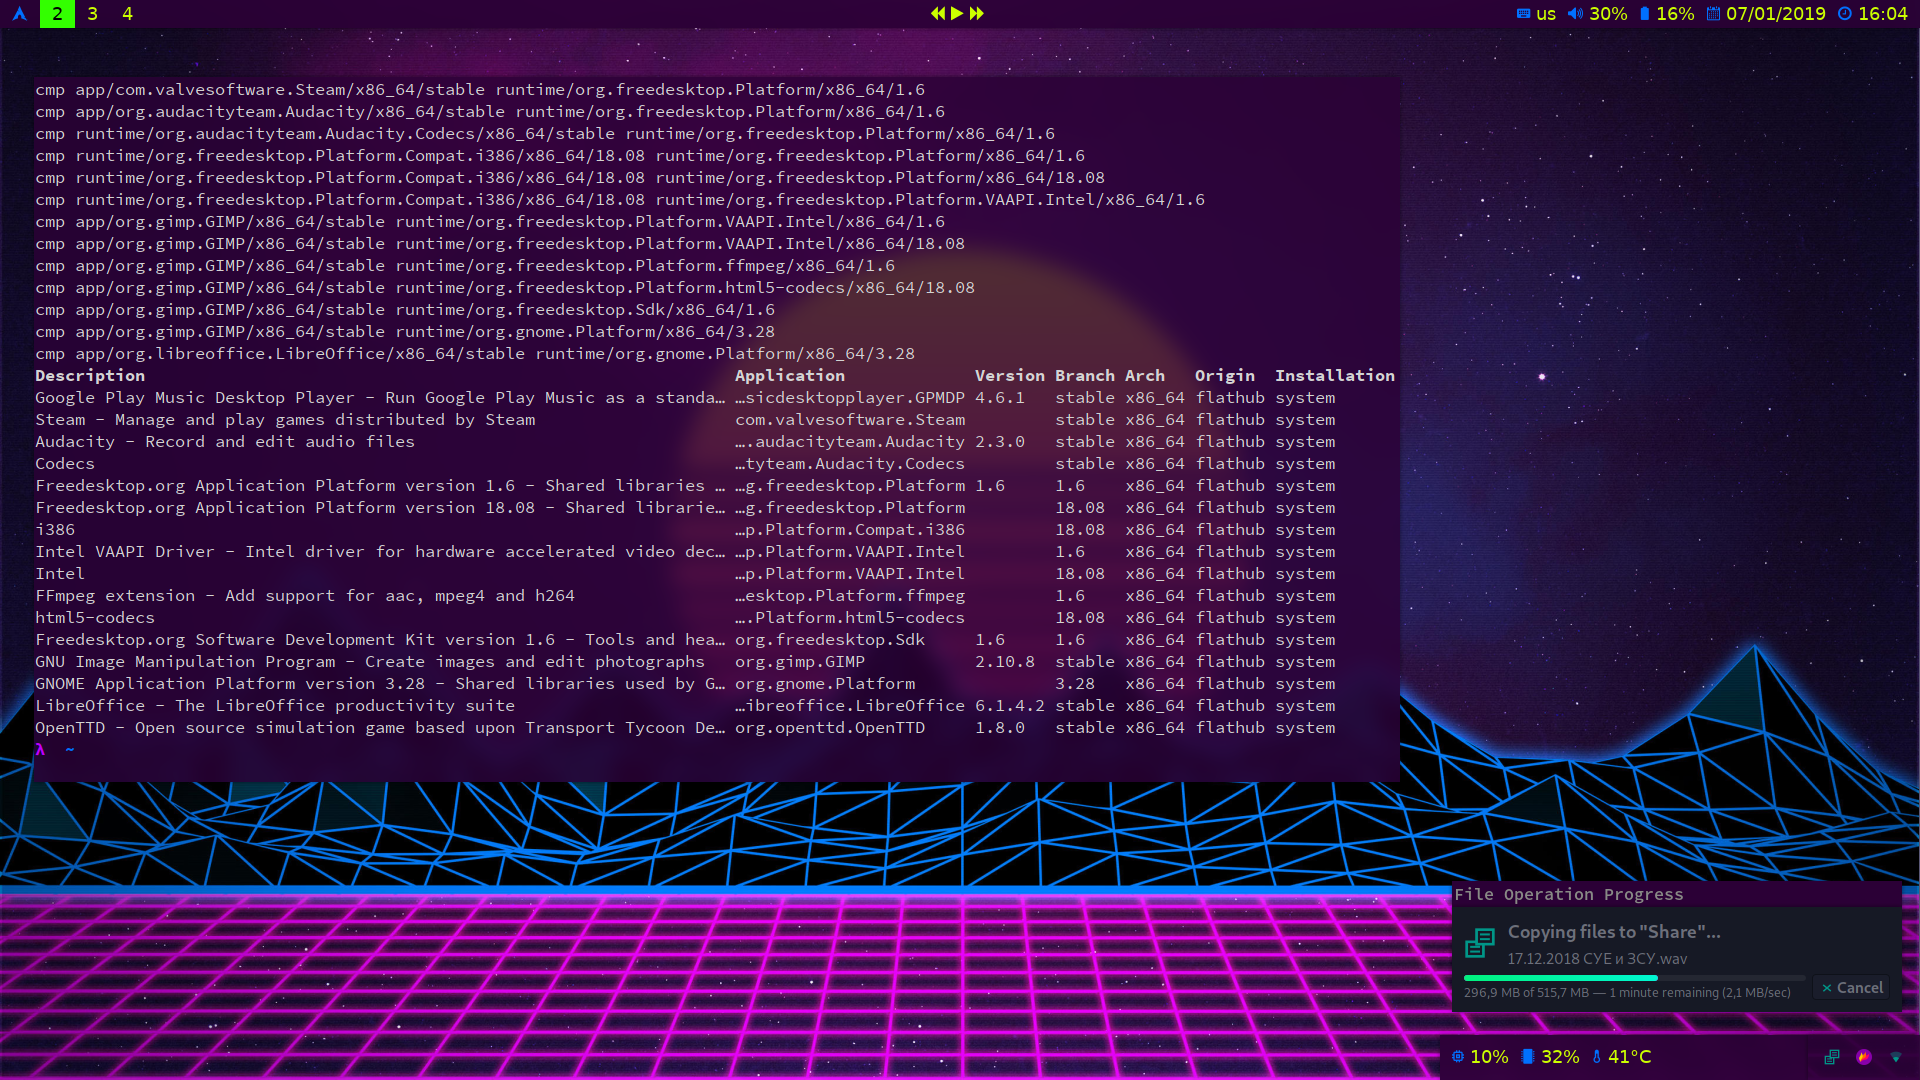The image size is (1920, 1080).
Task: Click the previous track button in top bar
Action: [937, 13]
